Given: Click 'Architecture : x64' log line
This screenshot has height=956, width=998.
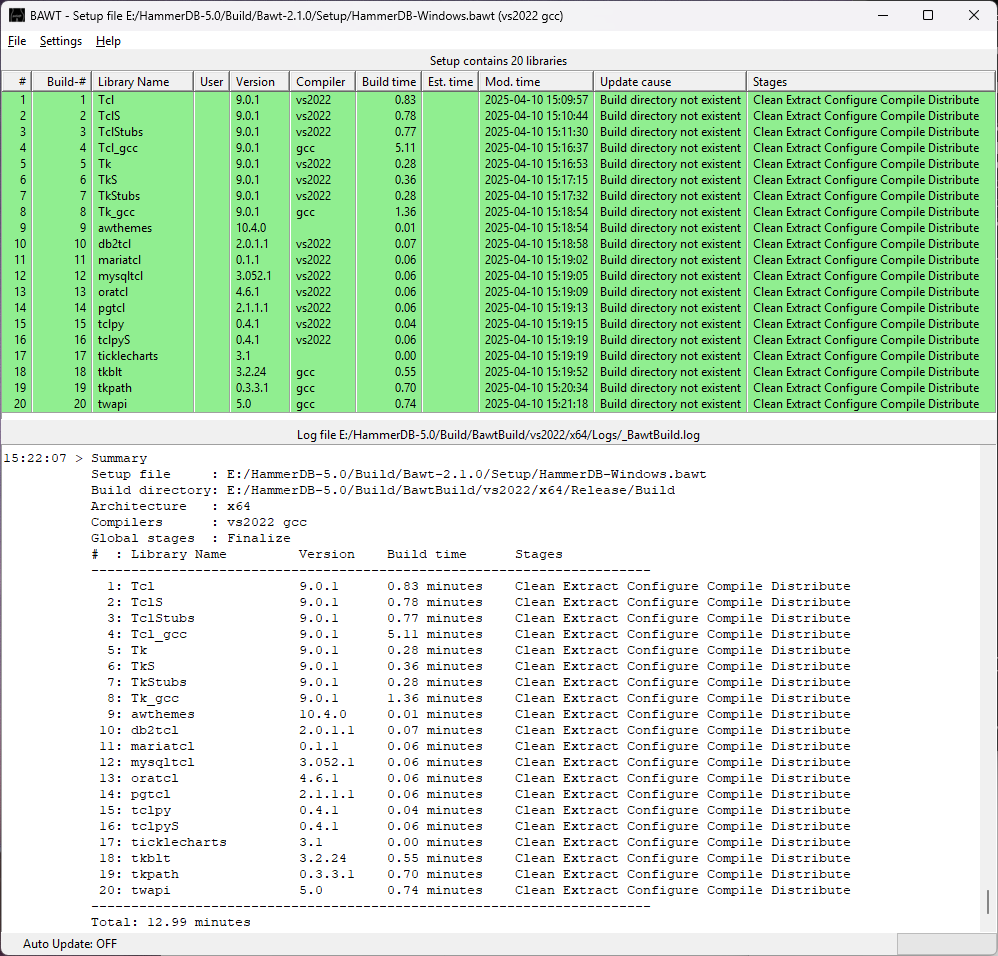Looking at the screenshot, I should [171, 506].
